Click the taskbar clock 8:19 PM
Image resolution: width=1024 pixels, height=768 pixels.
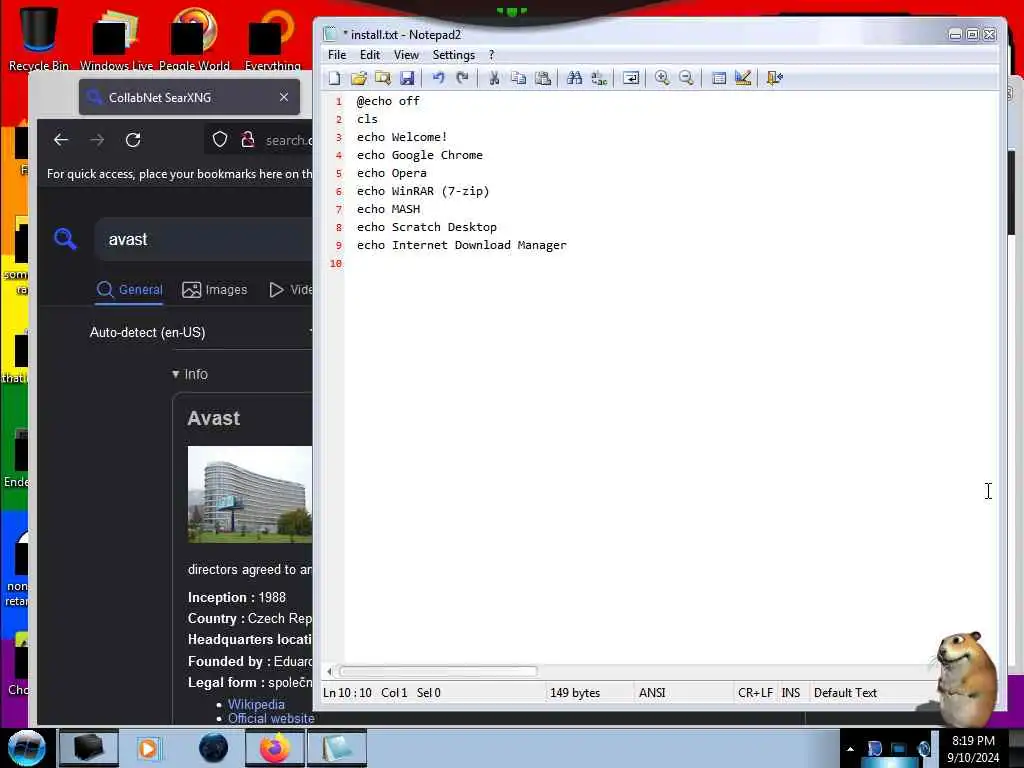(973, 741)
